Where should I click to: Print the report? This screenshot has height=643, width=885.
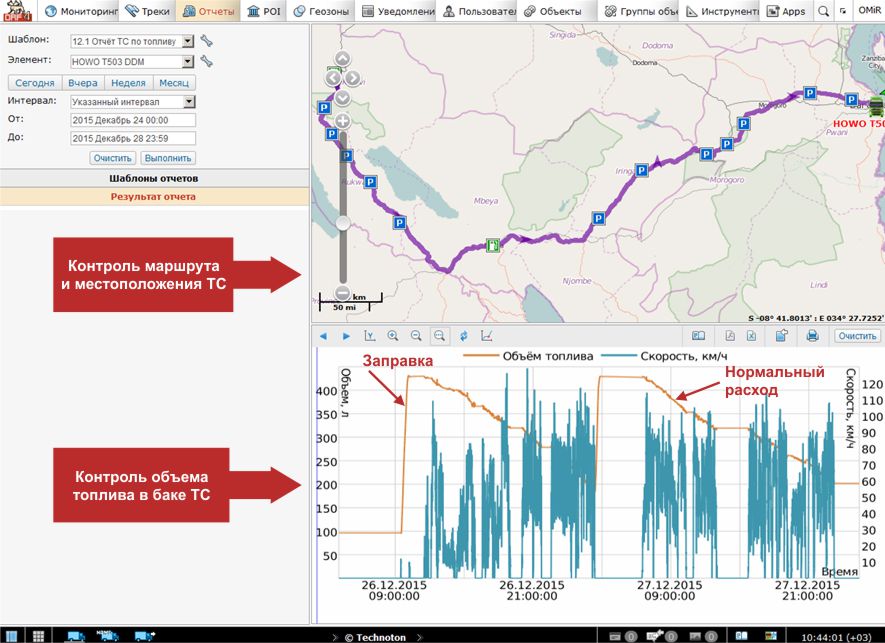[812, 336]
